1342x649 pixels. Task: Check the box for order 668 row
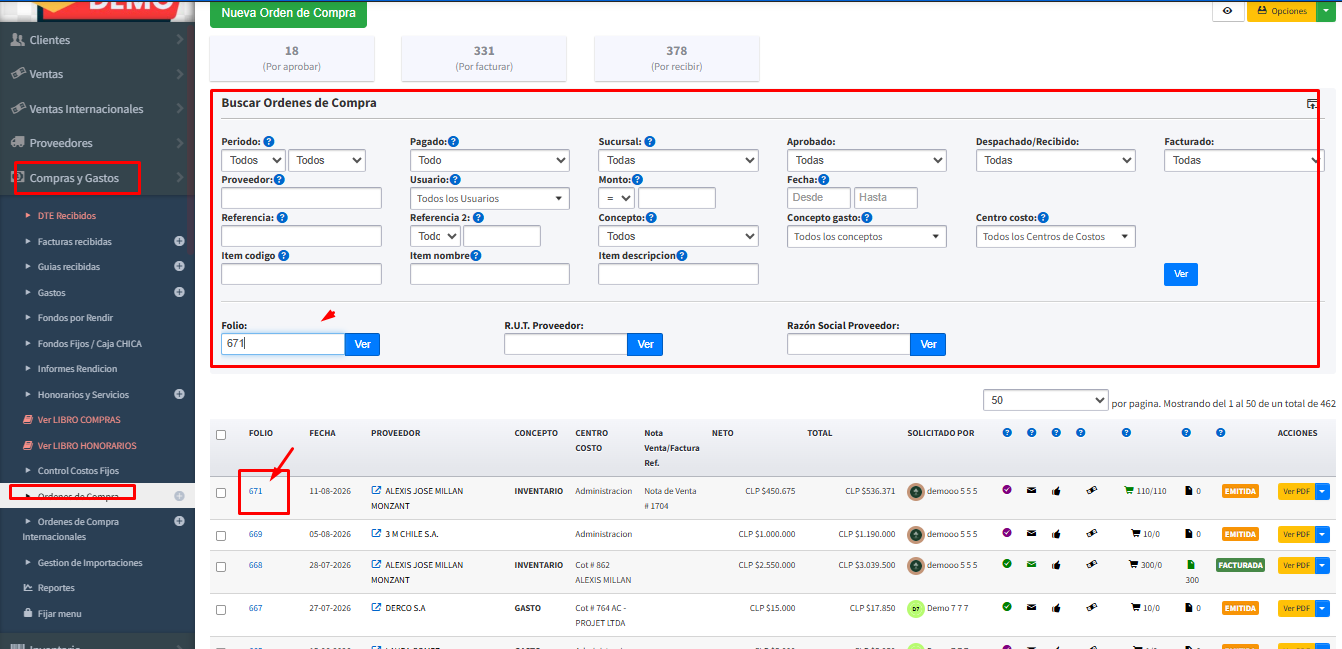pos(221,566)
